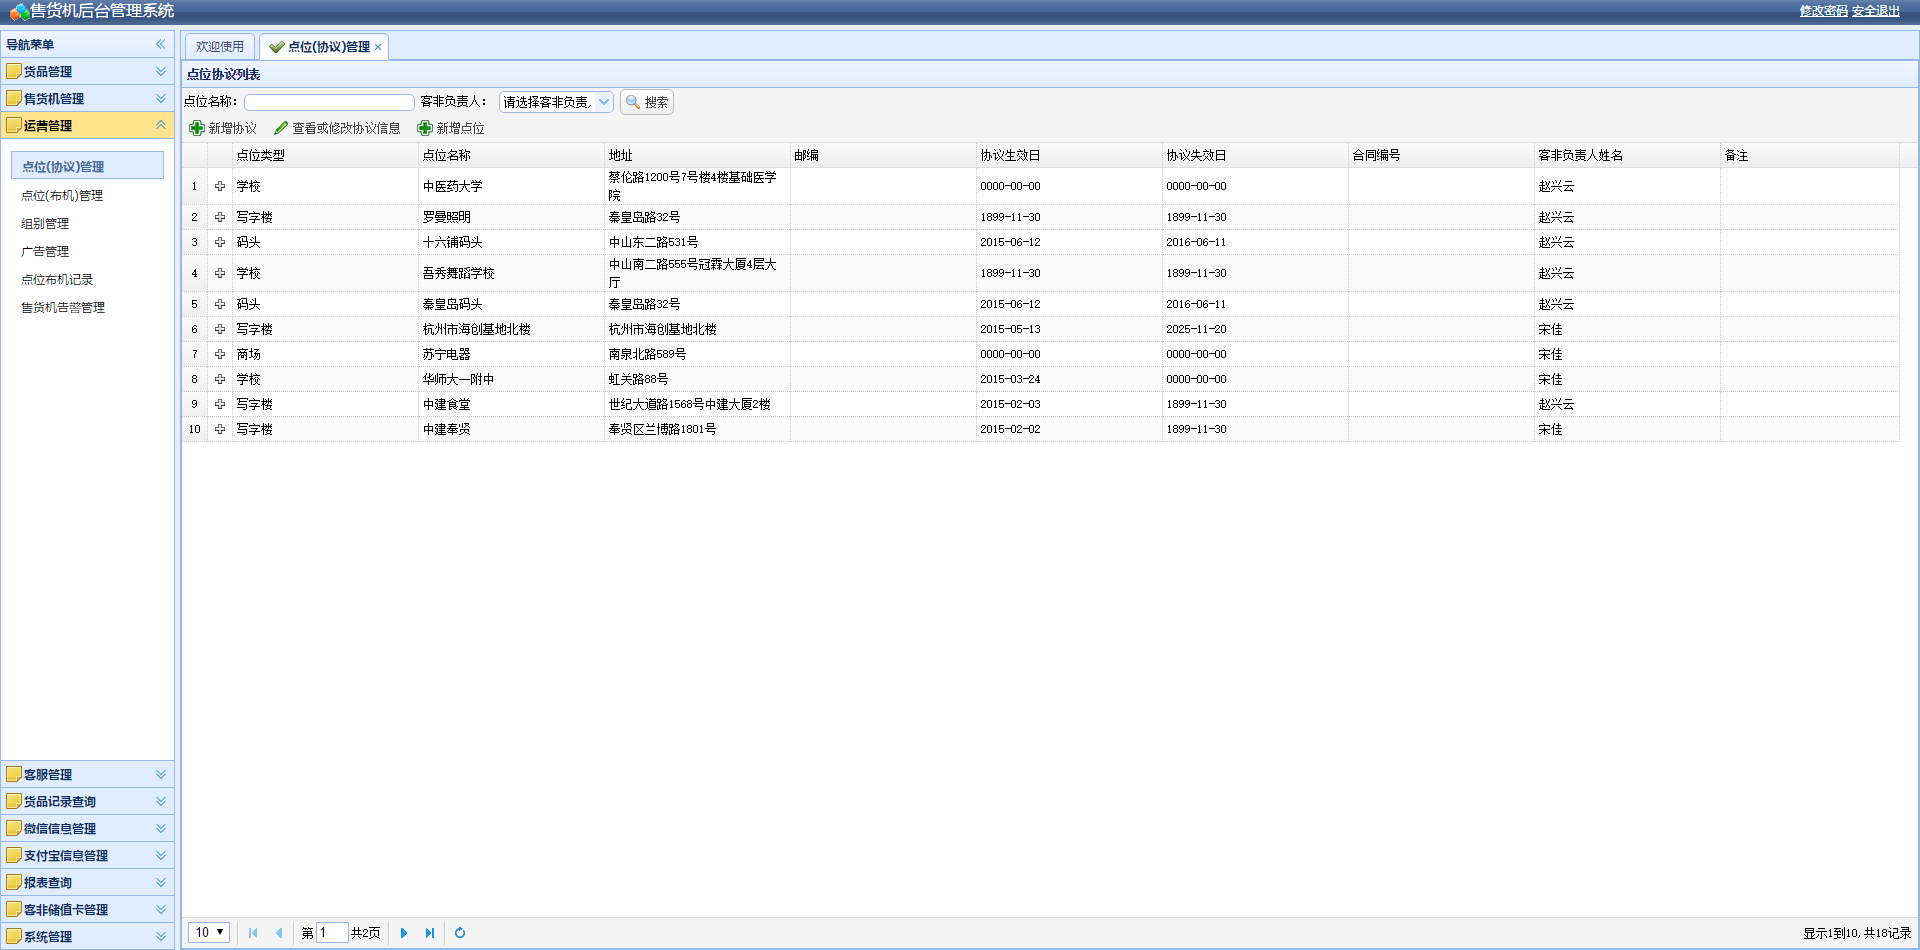Expand the 系统管理 menu section
The width and height of the screenshot is (1920, 950).
pyautogui.click(x=87, y=936)
